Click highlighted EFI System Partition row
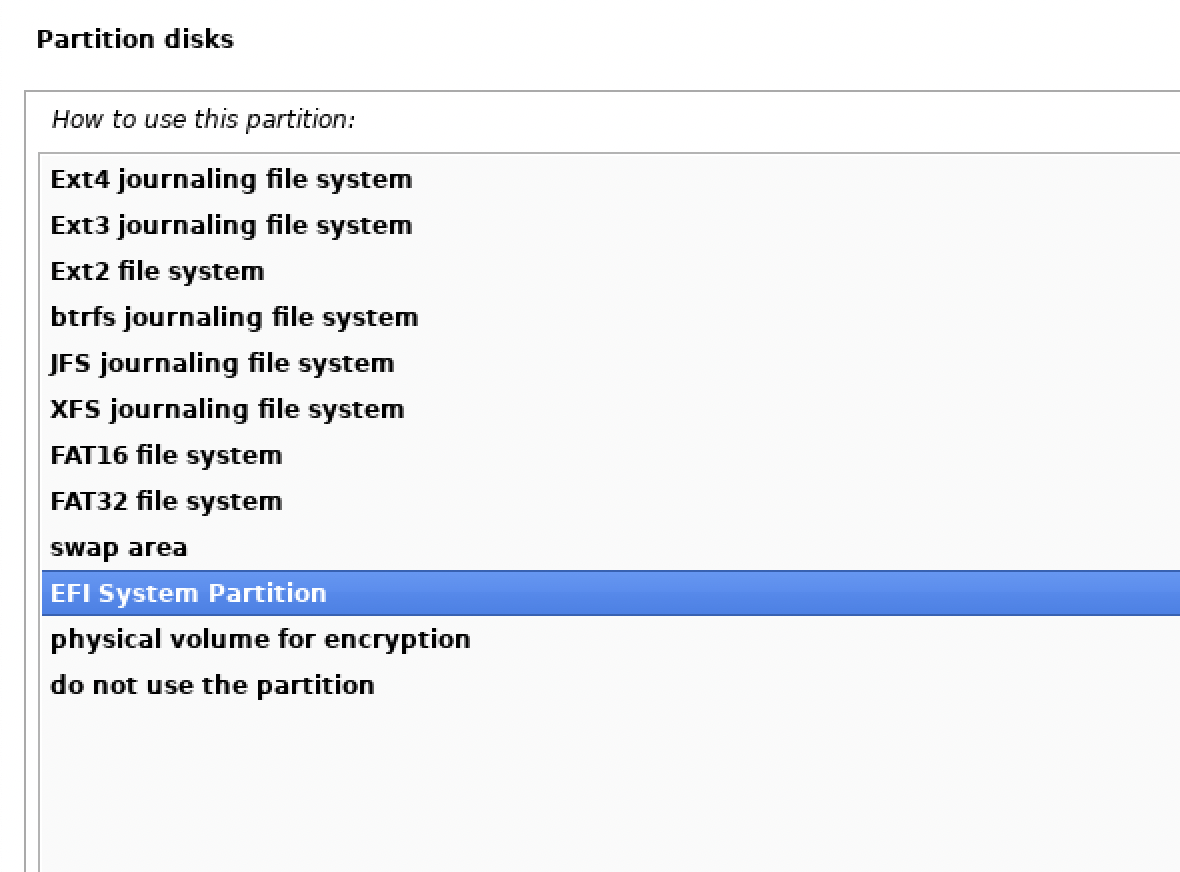The image size is (1180, 872). pyautogui.click(x=188, y=594)
